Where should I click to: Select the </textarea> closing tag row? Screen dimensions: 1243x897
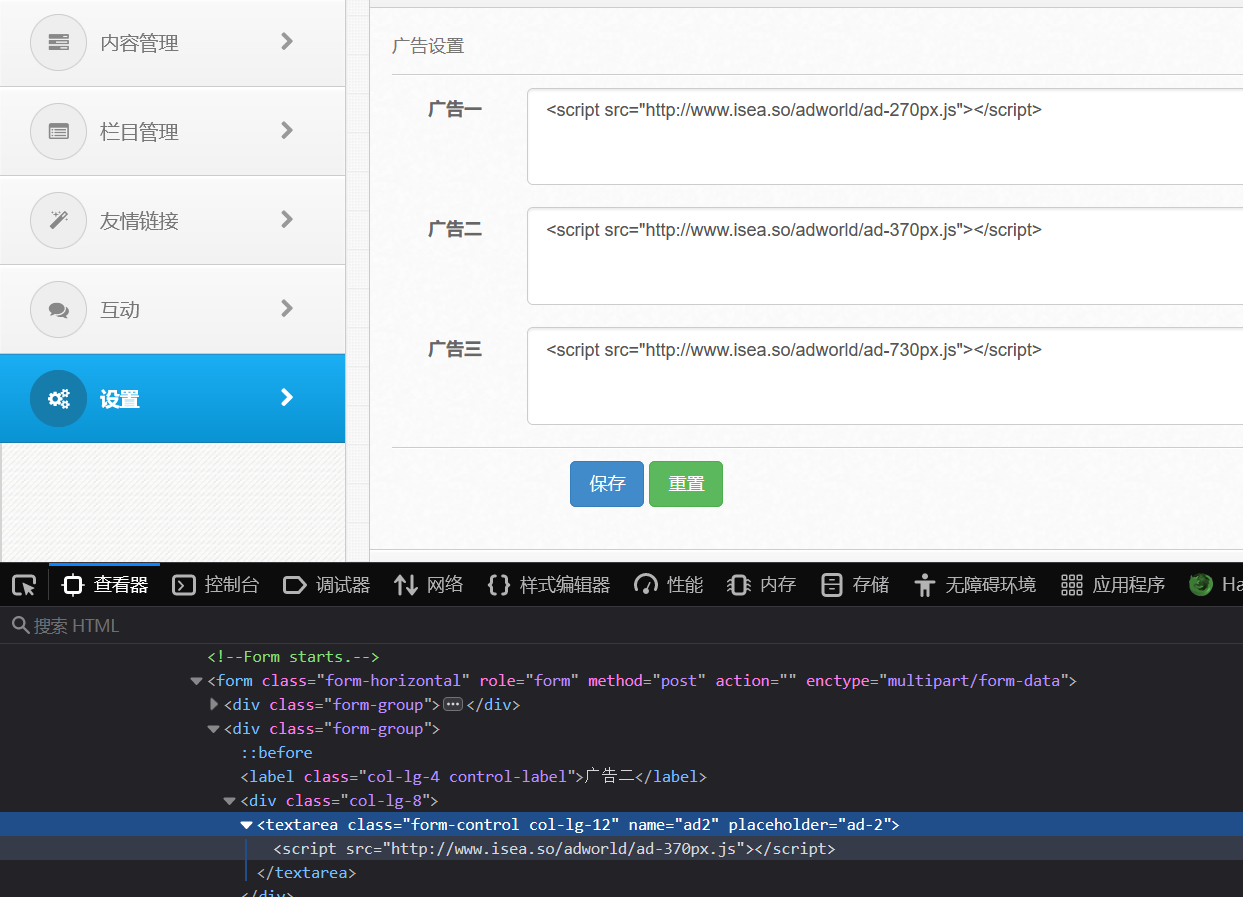click(306, 873)
